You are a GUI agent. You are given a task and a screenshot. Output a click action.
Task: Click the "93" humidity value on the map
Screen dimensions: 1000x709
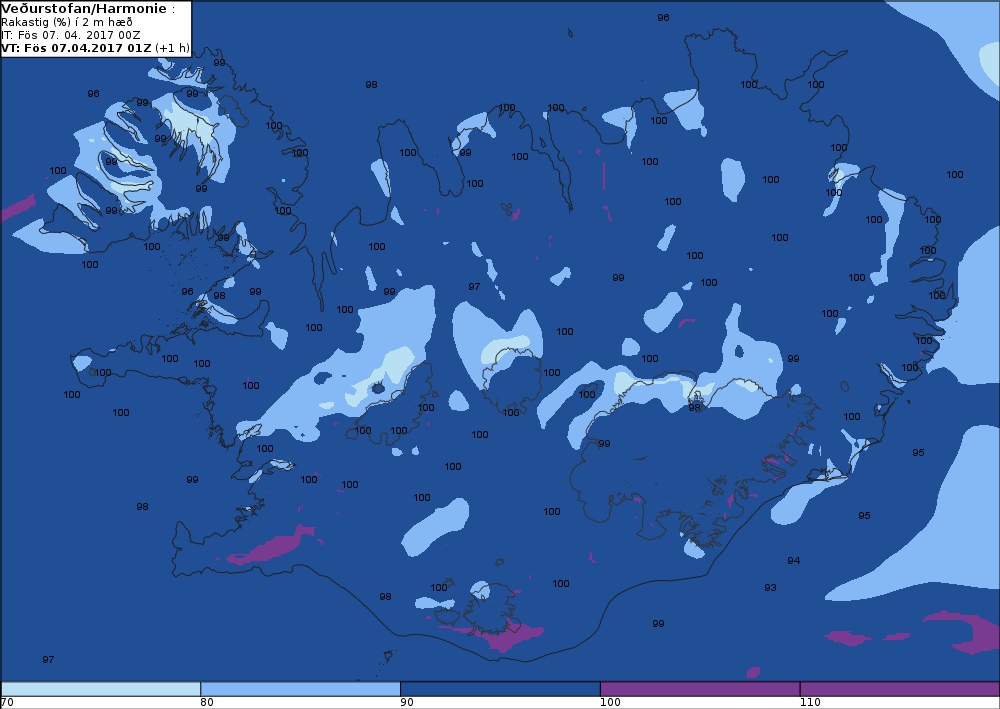click(770, 587)
